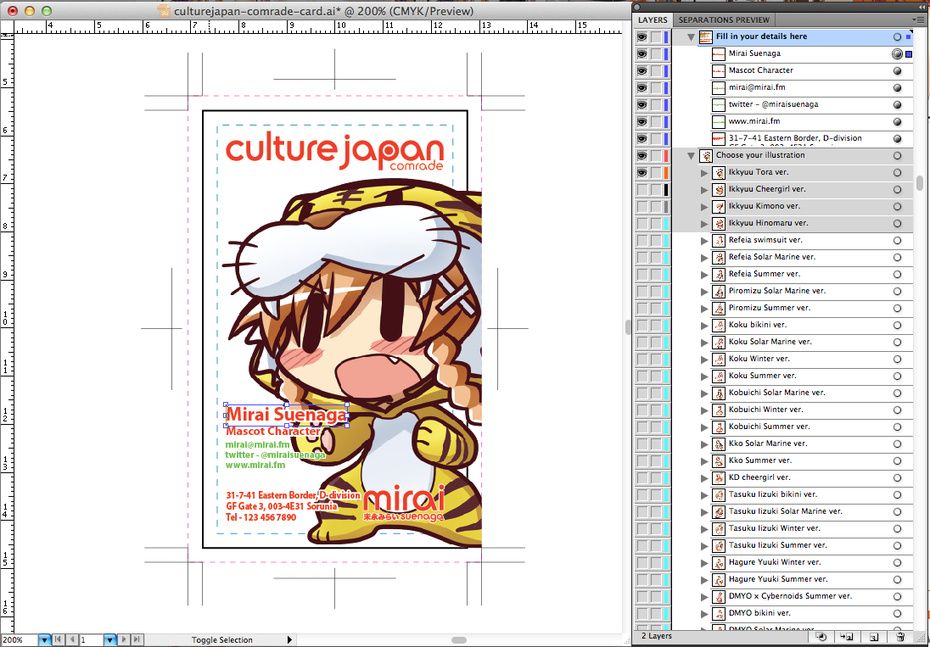Go to last artboard navigation arrow
The height and width of the screenshot is (647, 930).
pyautogui.click(x=137, y=639)
